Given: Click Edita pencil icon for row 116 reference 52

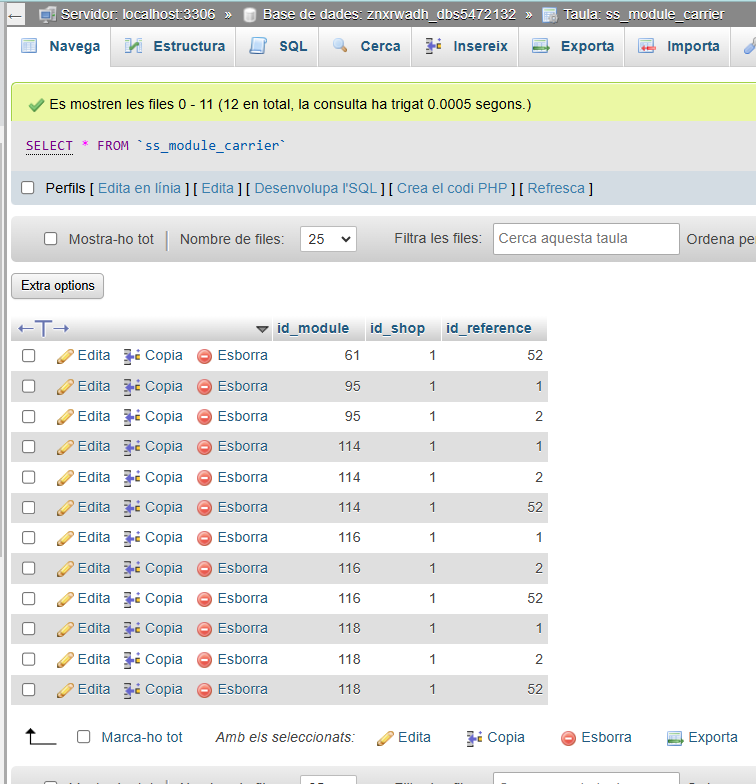Looking at the screenshot, I should (x=65, y=598).
